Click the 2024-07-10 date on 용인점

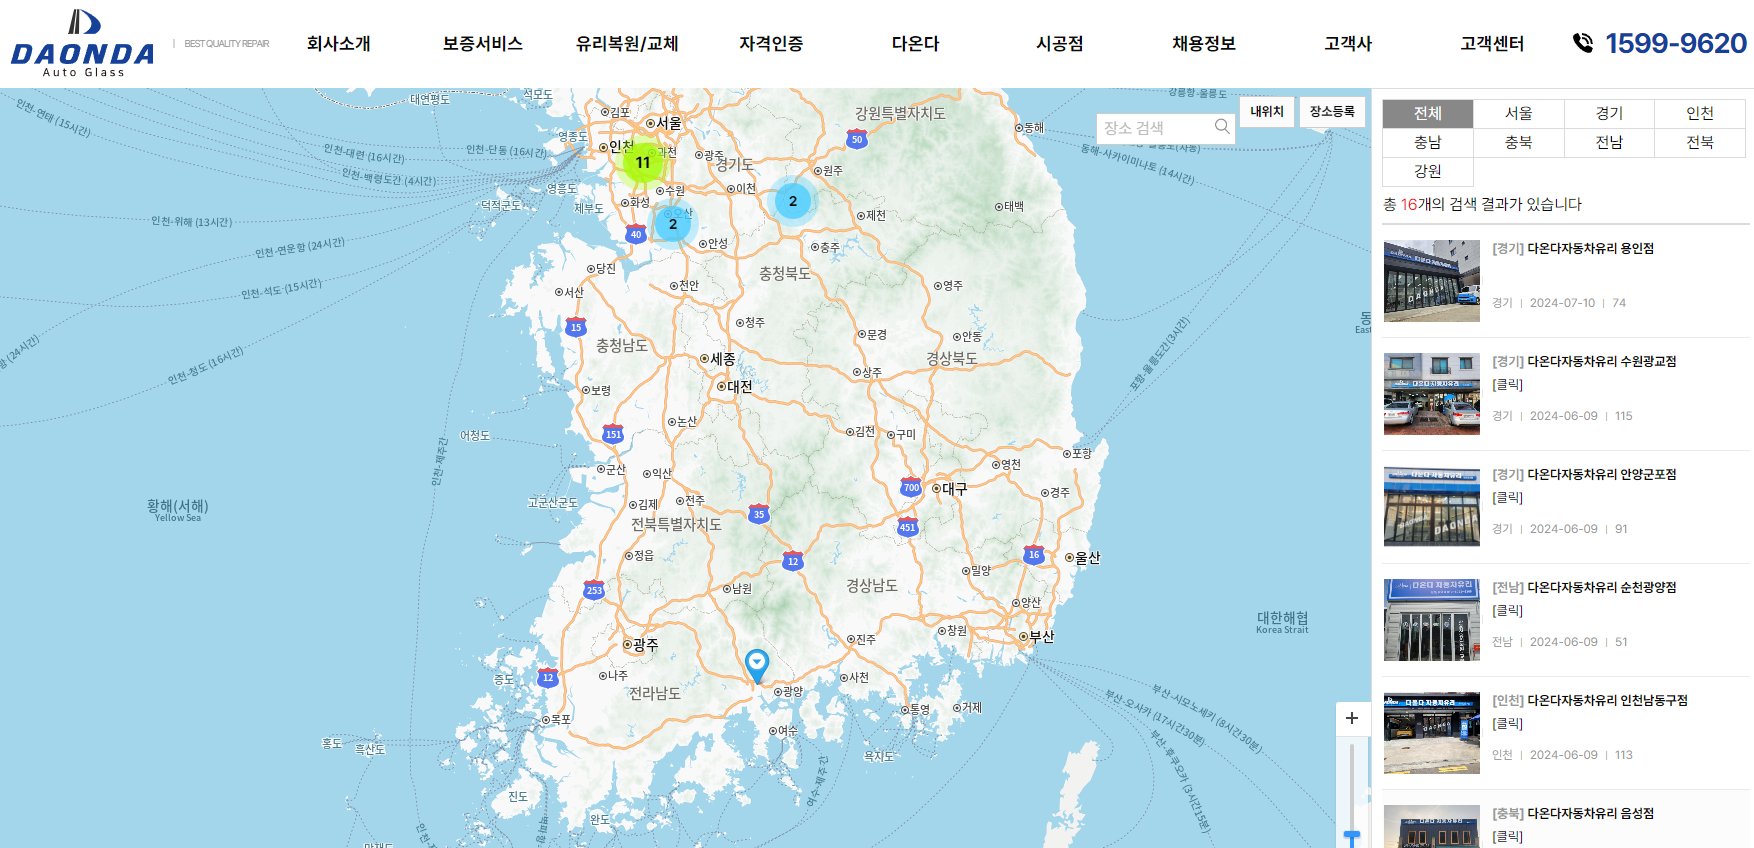(x=1562, y=302)
